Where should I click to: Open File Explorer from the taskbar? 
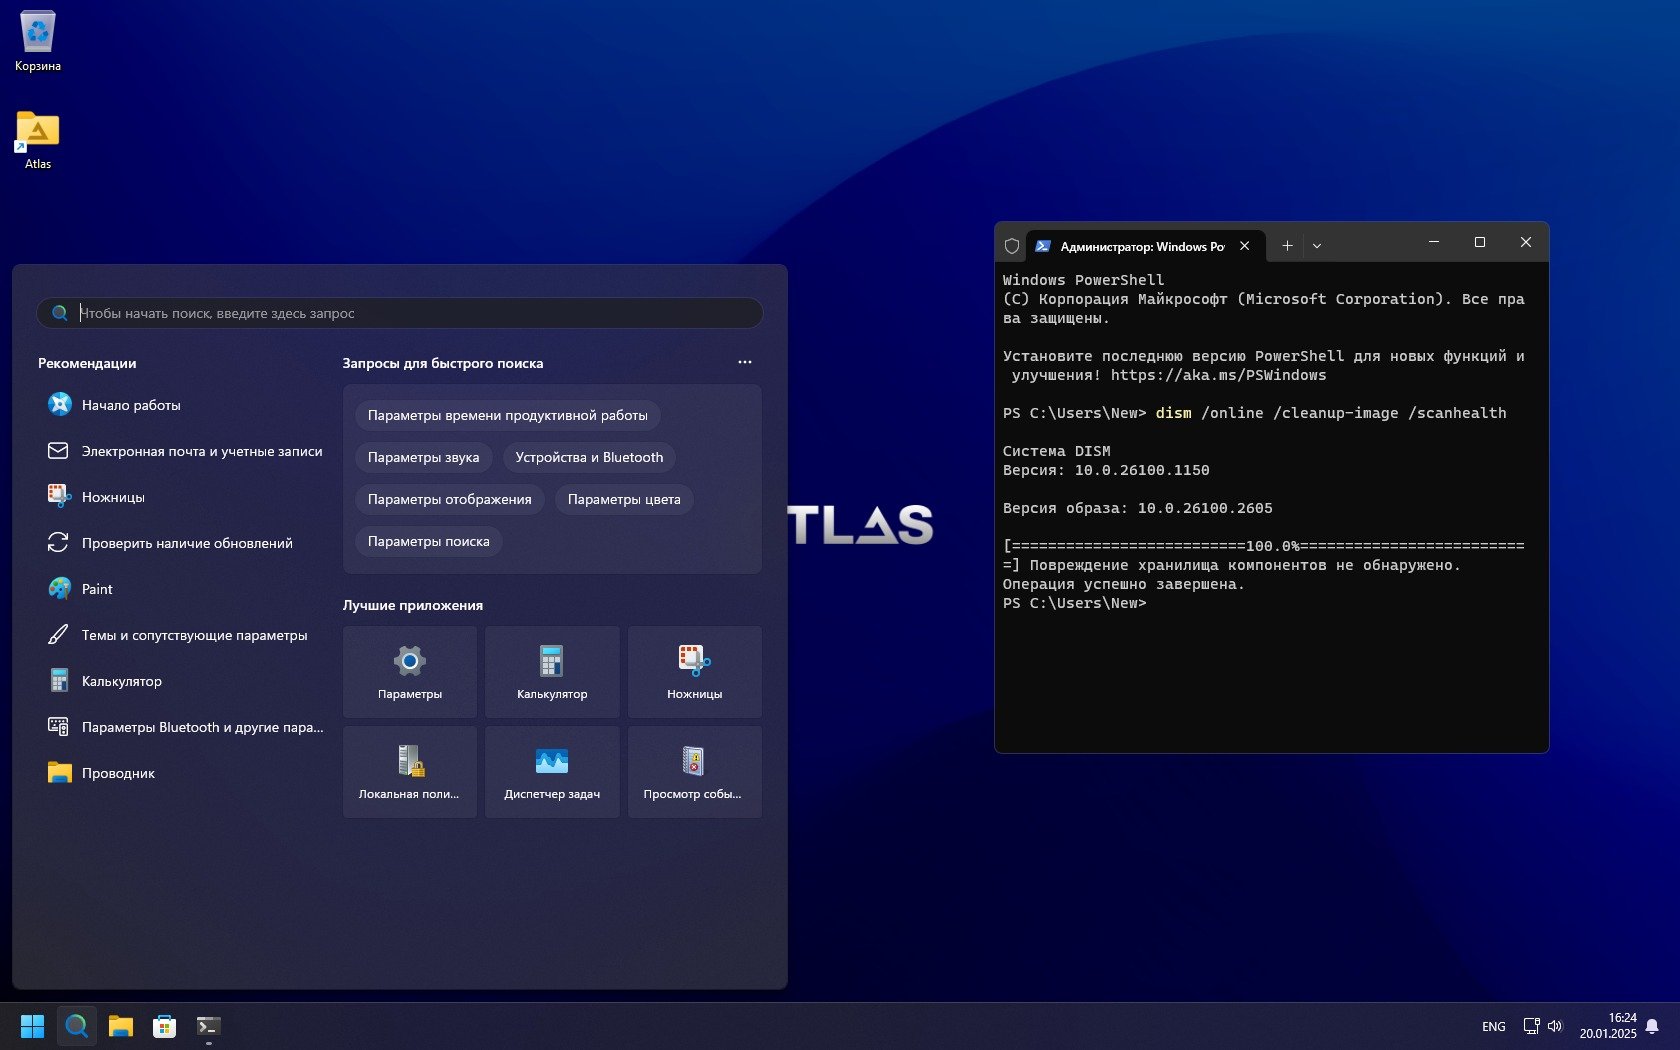(x=121, y=1026)
